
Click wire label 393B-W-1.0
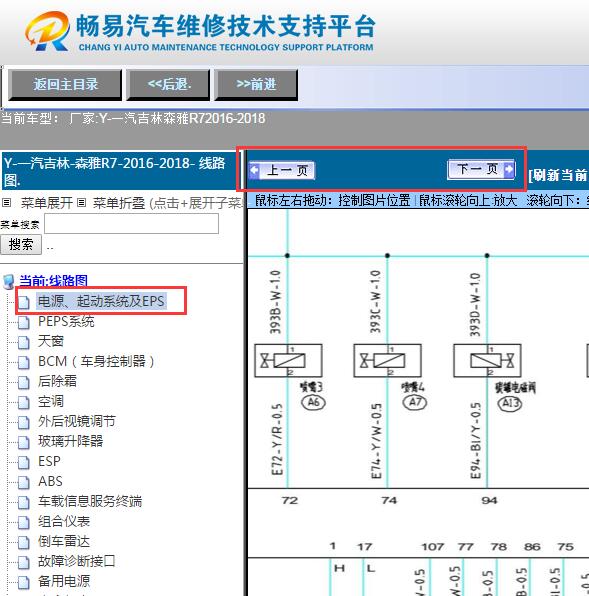(275, 302)
